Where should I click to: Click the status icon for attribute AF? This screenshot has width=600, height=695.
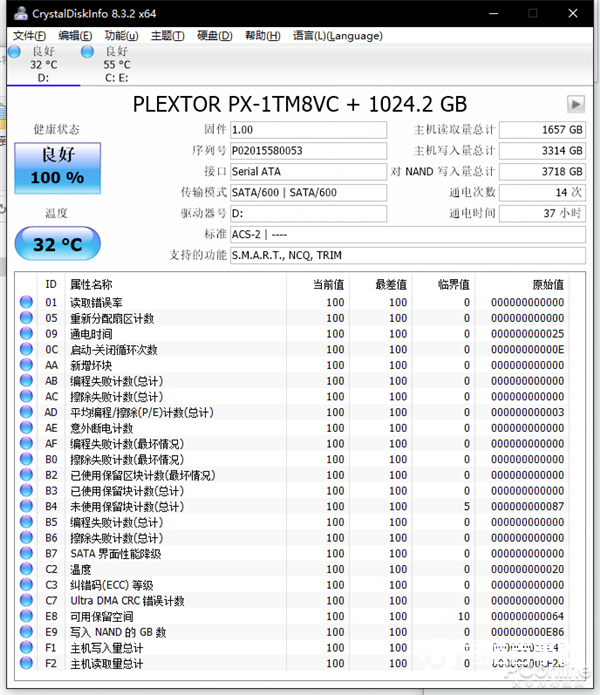pos(27,443)
